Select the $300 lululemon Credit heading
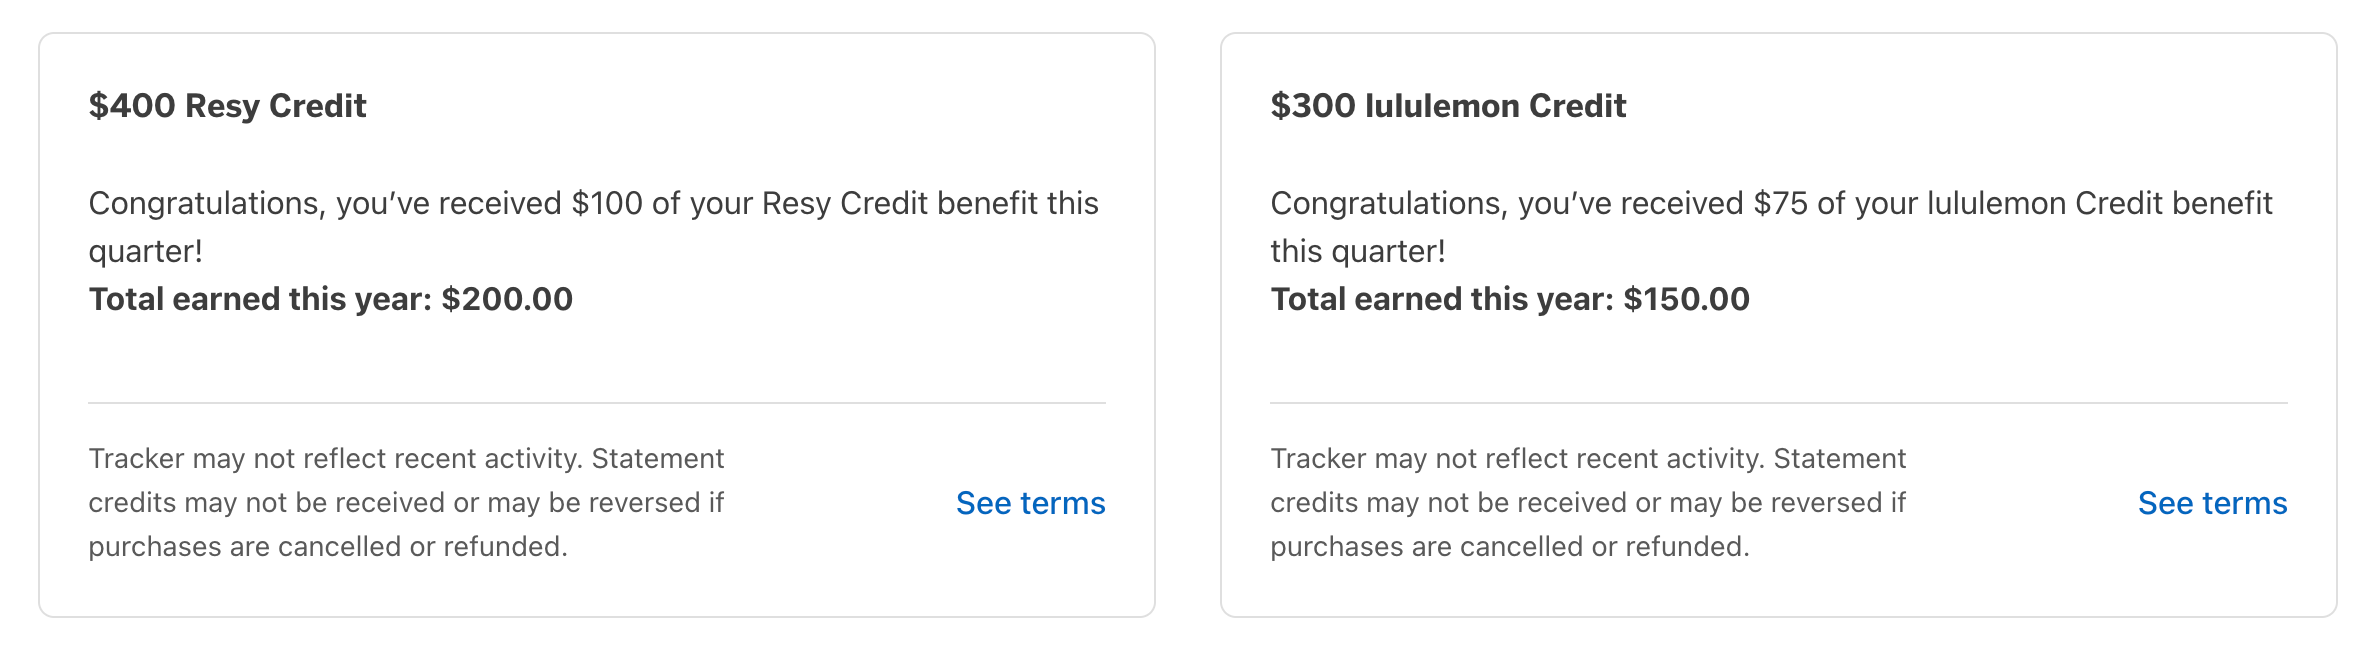2378x654 pixels. tap(1447, 105)
